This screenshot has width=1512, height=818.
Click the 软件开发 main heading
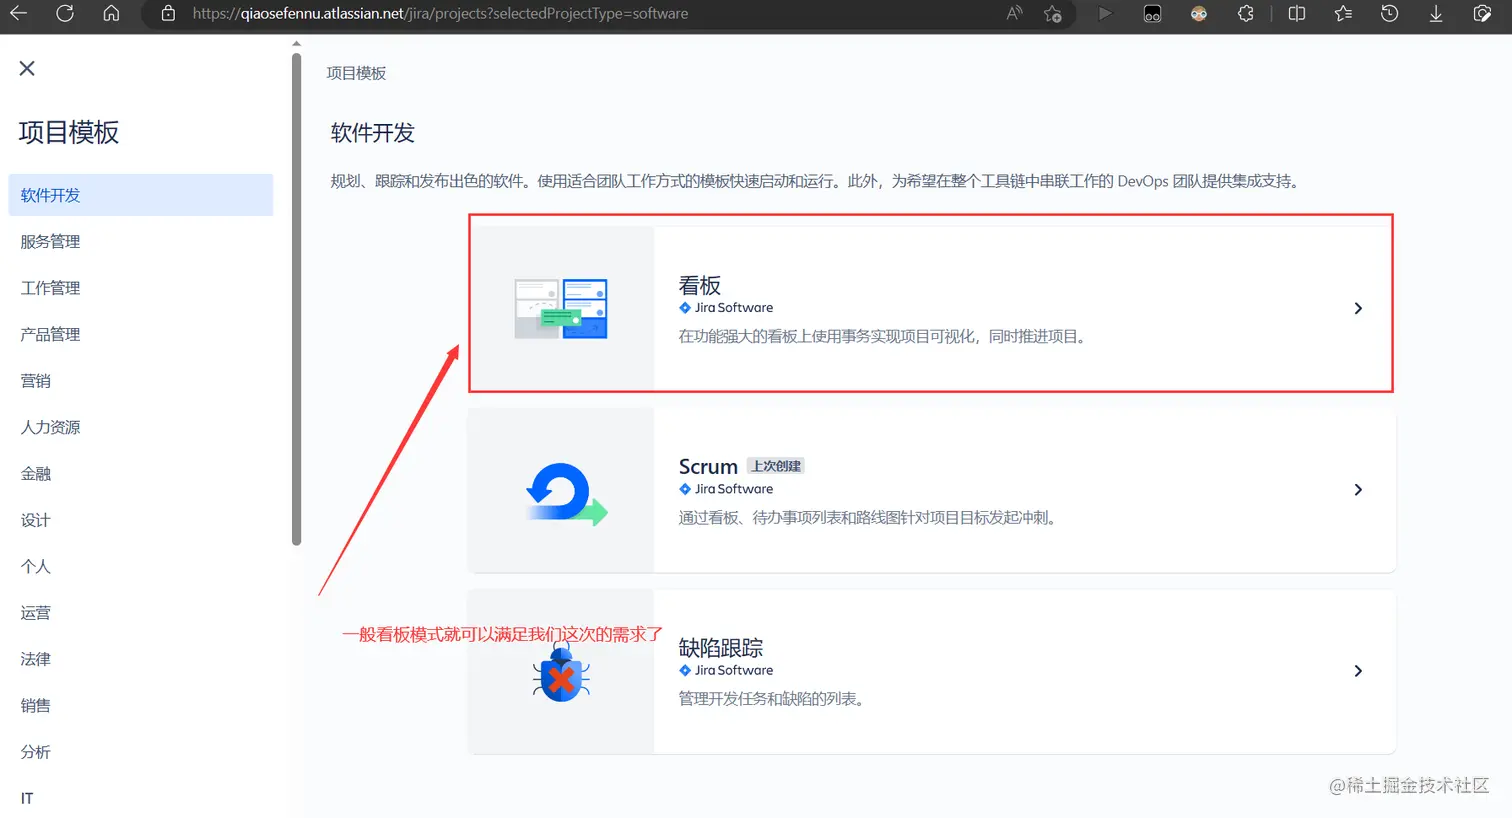pos(372,133)
